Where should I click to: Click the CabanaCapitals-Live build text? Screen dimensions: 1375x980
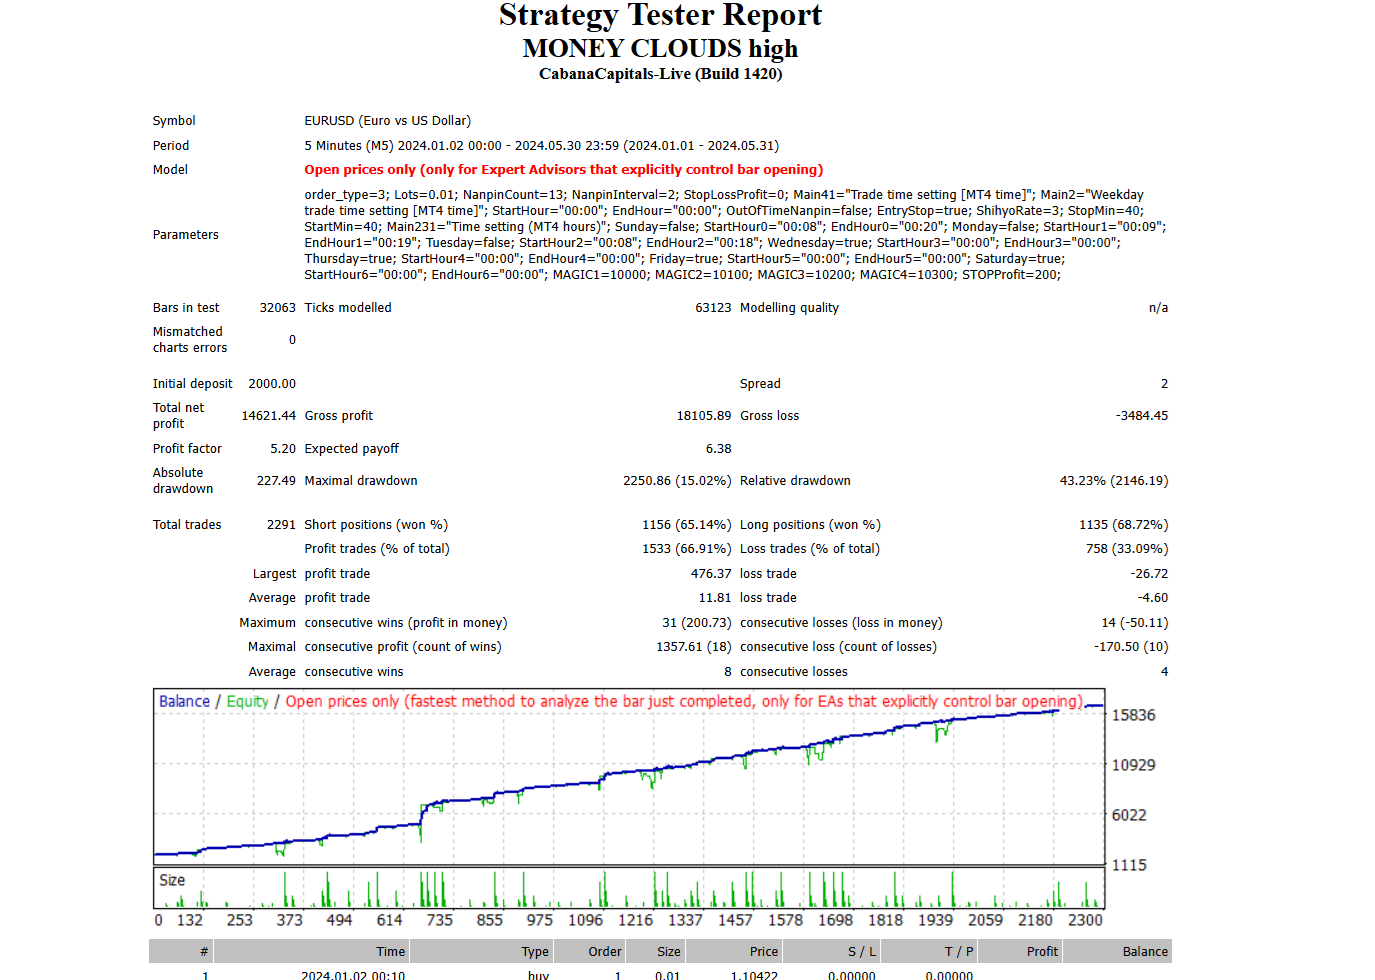[660, 74]
